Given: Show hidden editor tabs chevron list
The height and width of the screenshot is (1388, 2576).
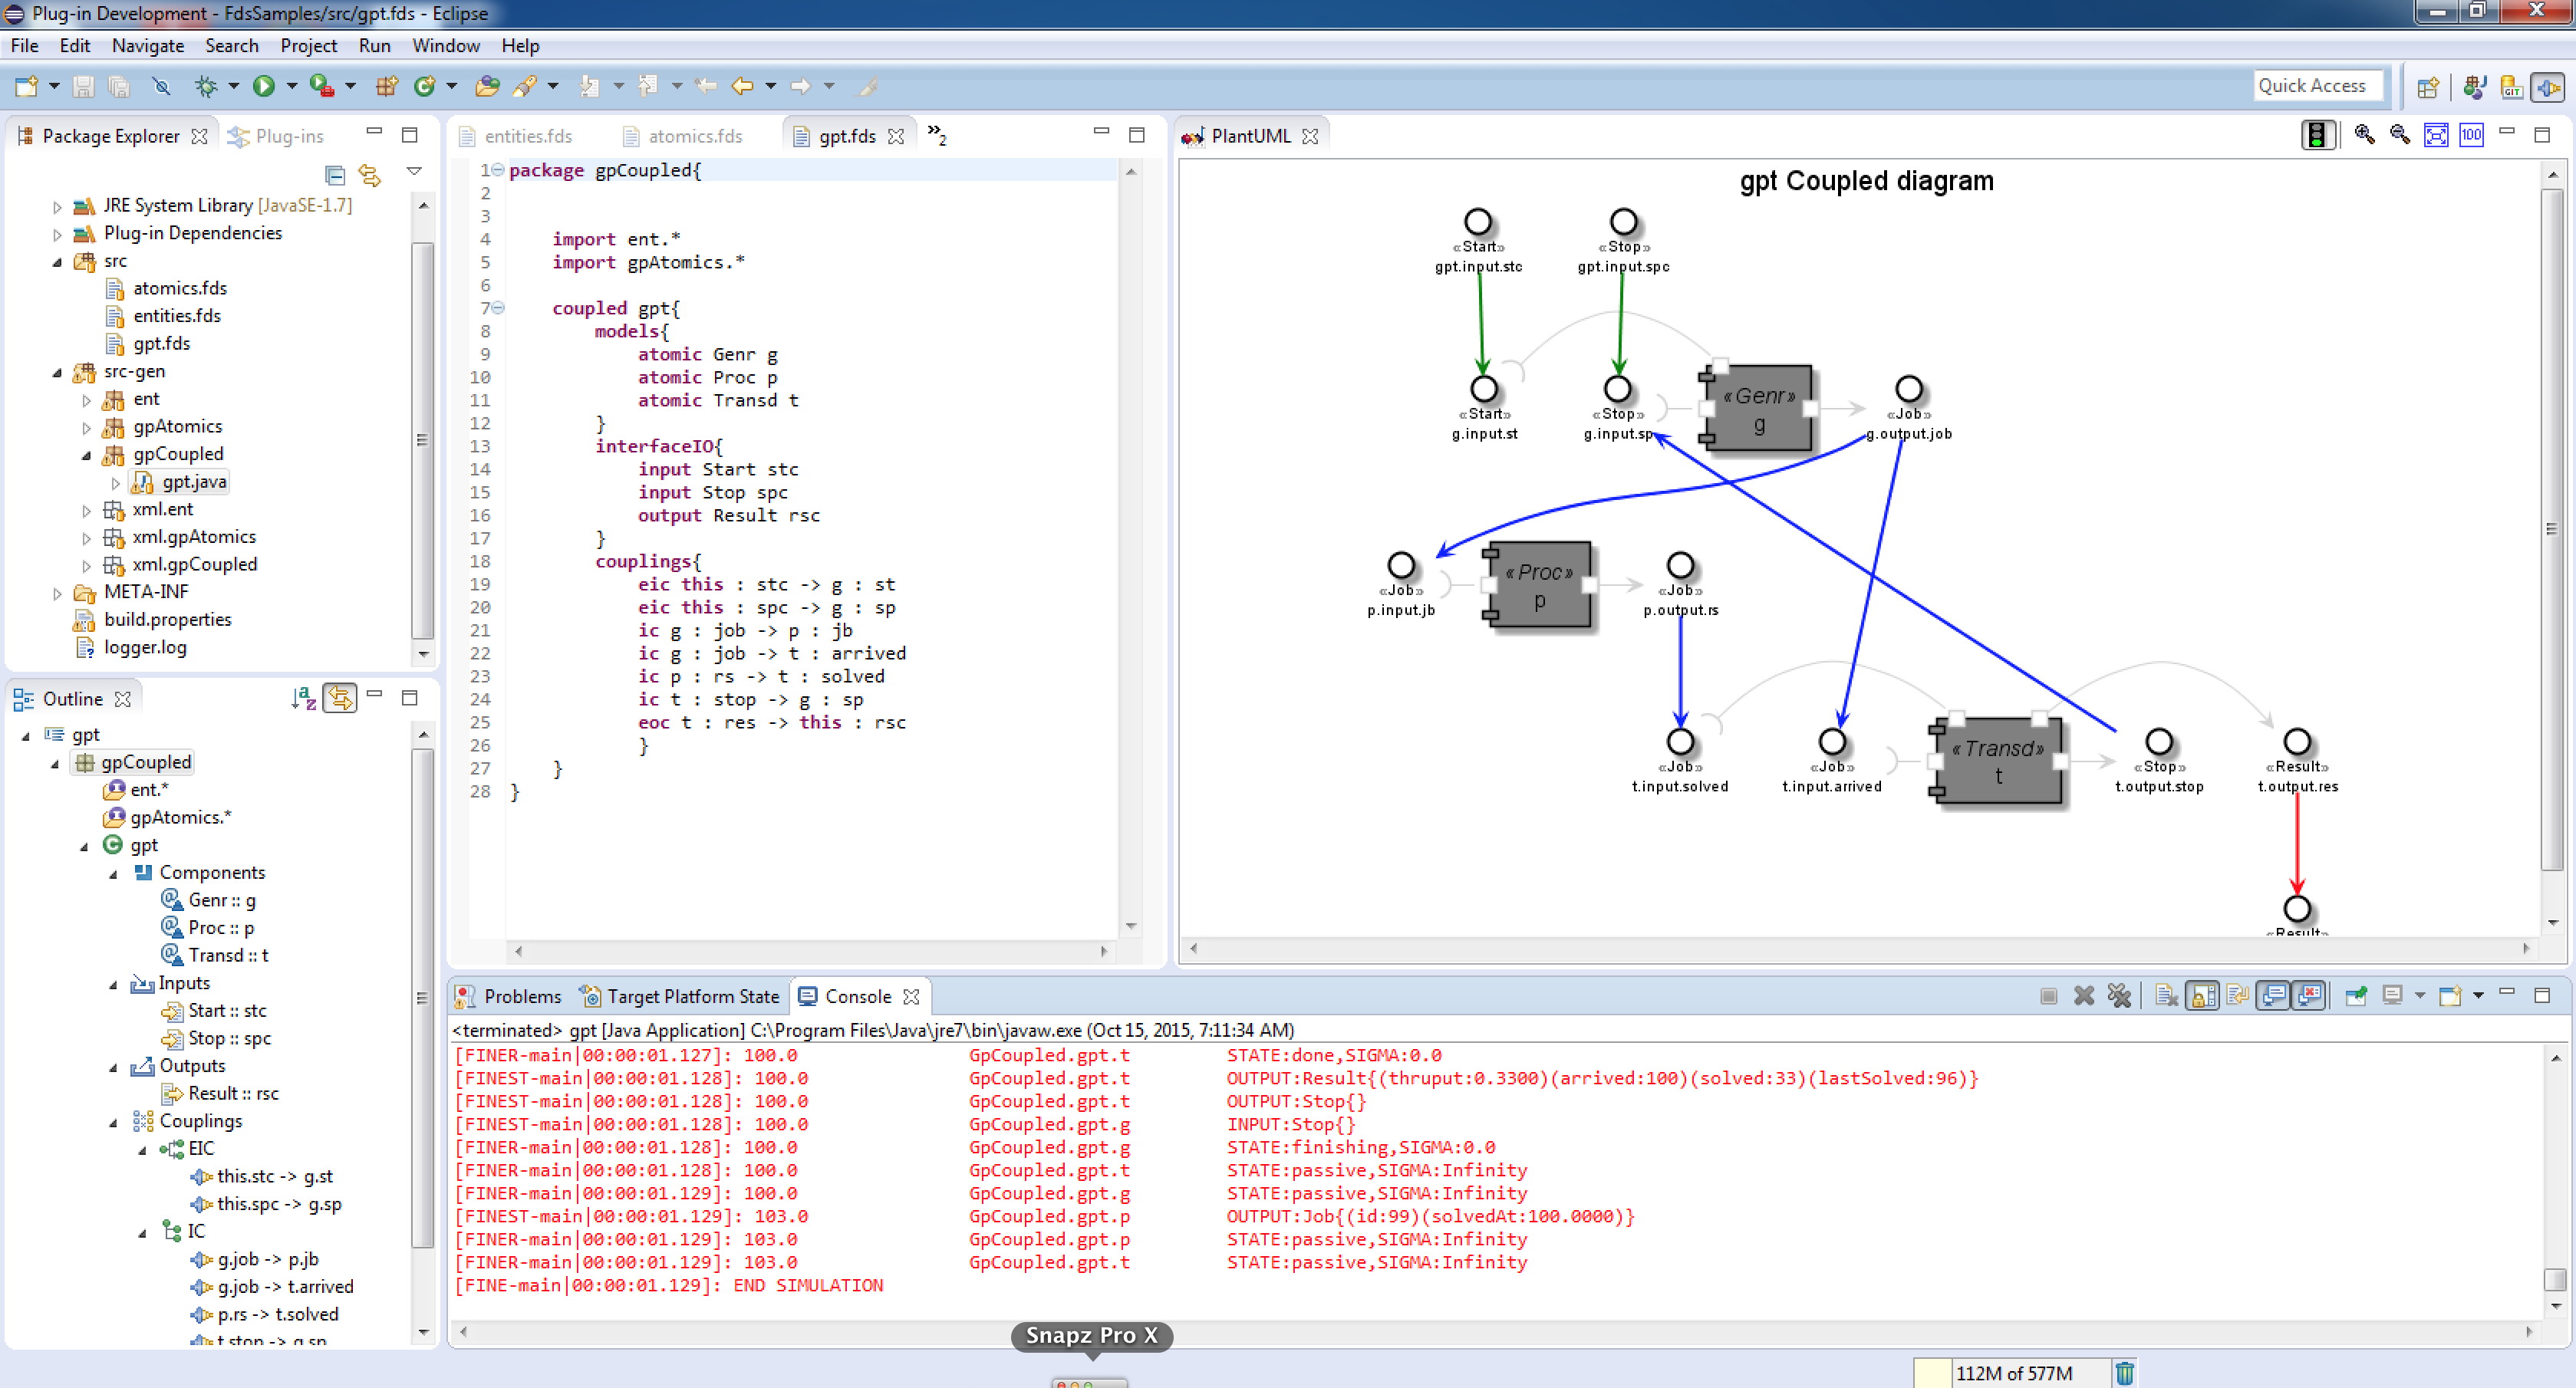Looking at the screenshot, I should click(937, 134).
